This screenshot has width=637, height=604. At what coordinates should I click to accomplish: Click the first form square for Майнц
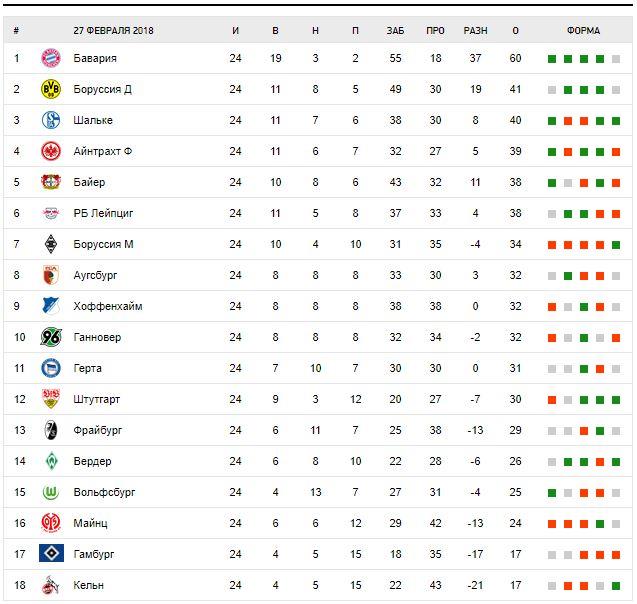[x=552, y=523]
